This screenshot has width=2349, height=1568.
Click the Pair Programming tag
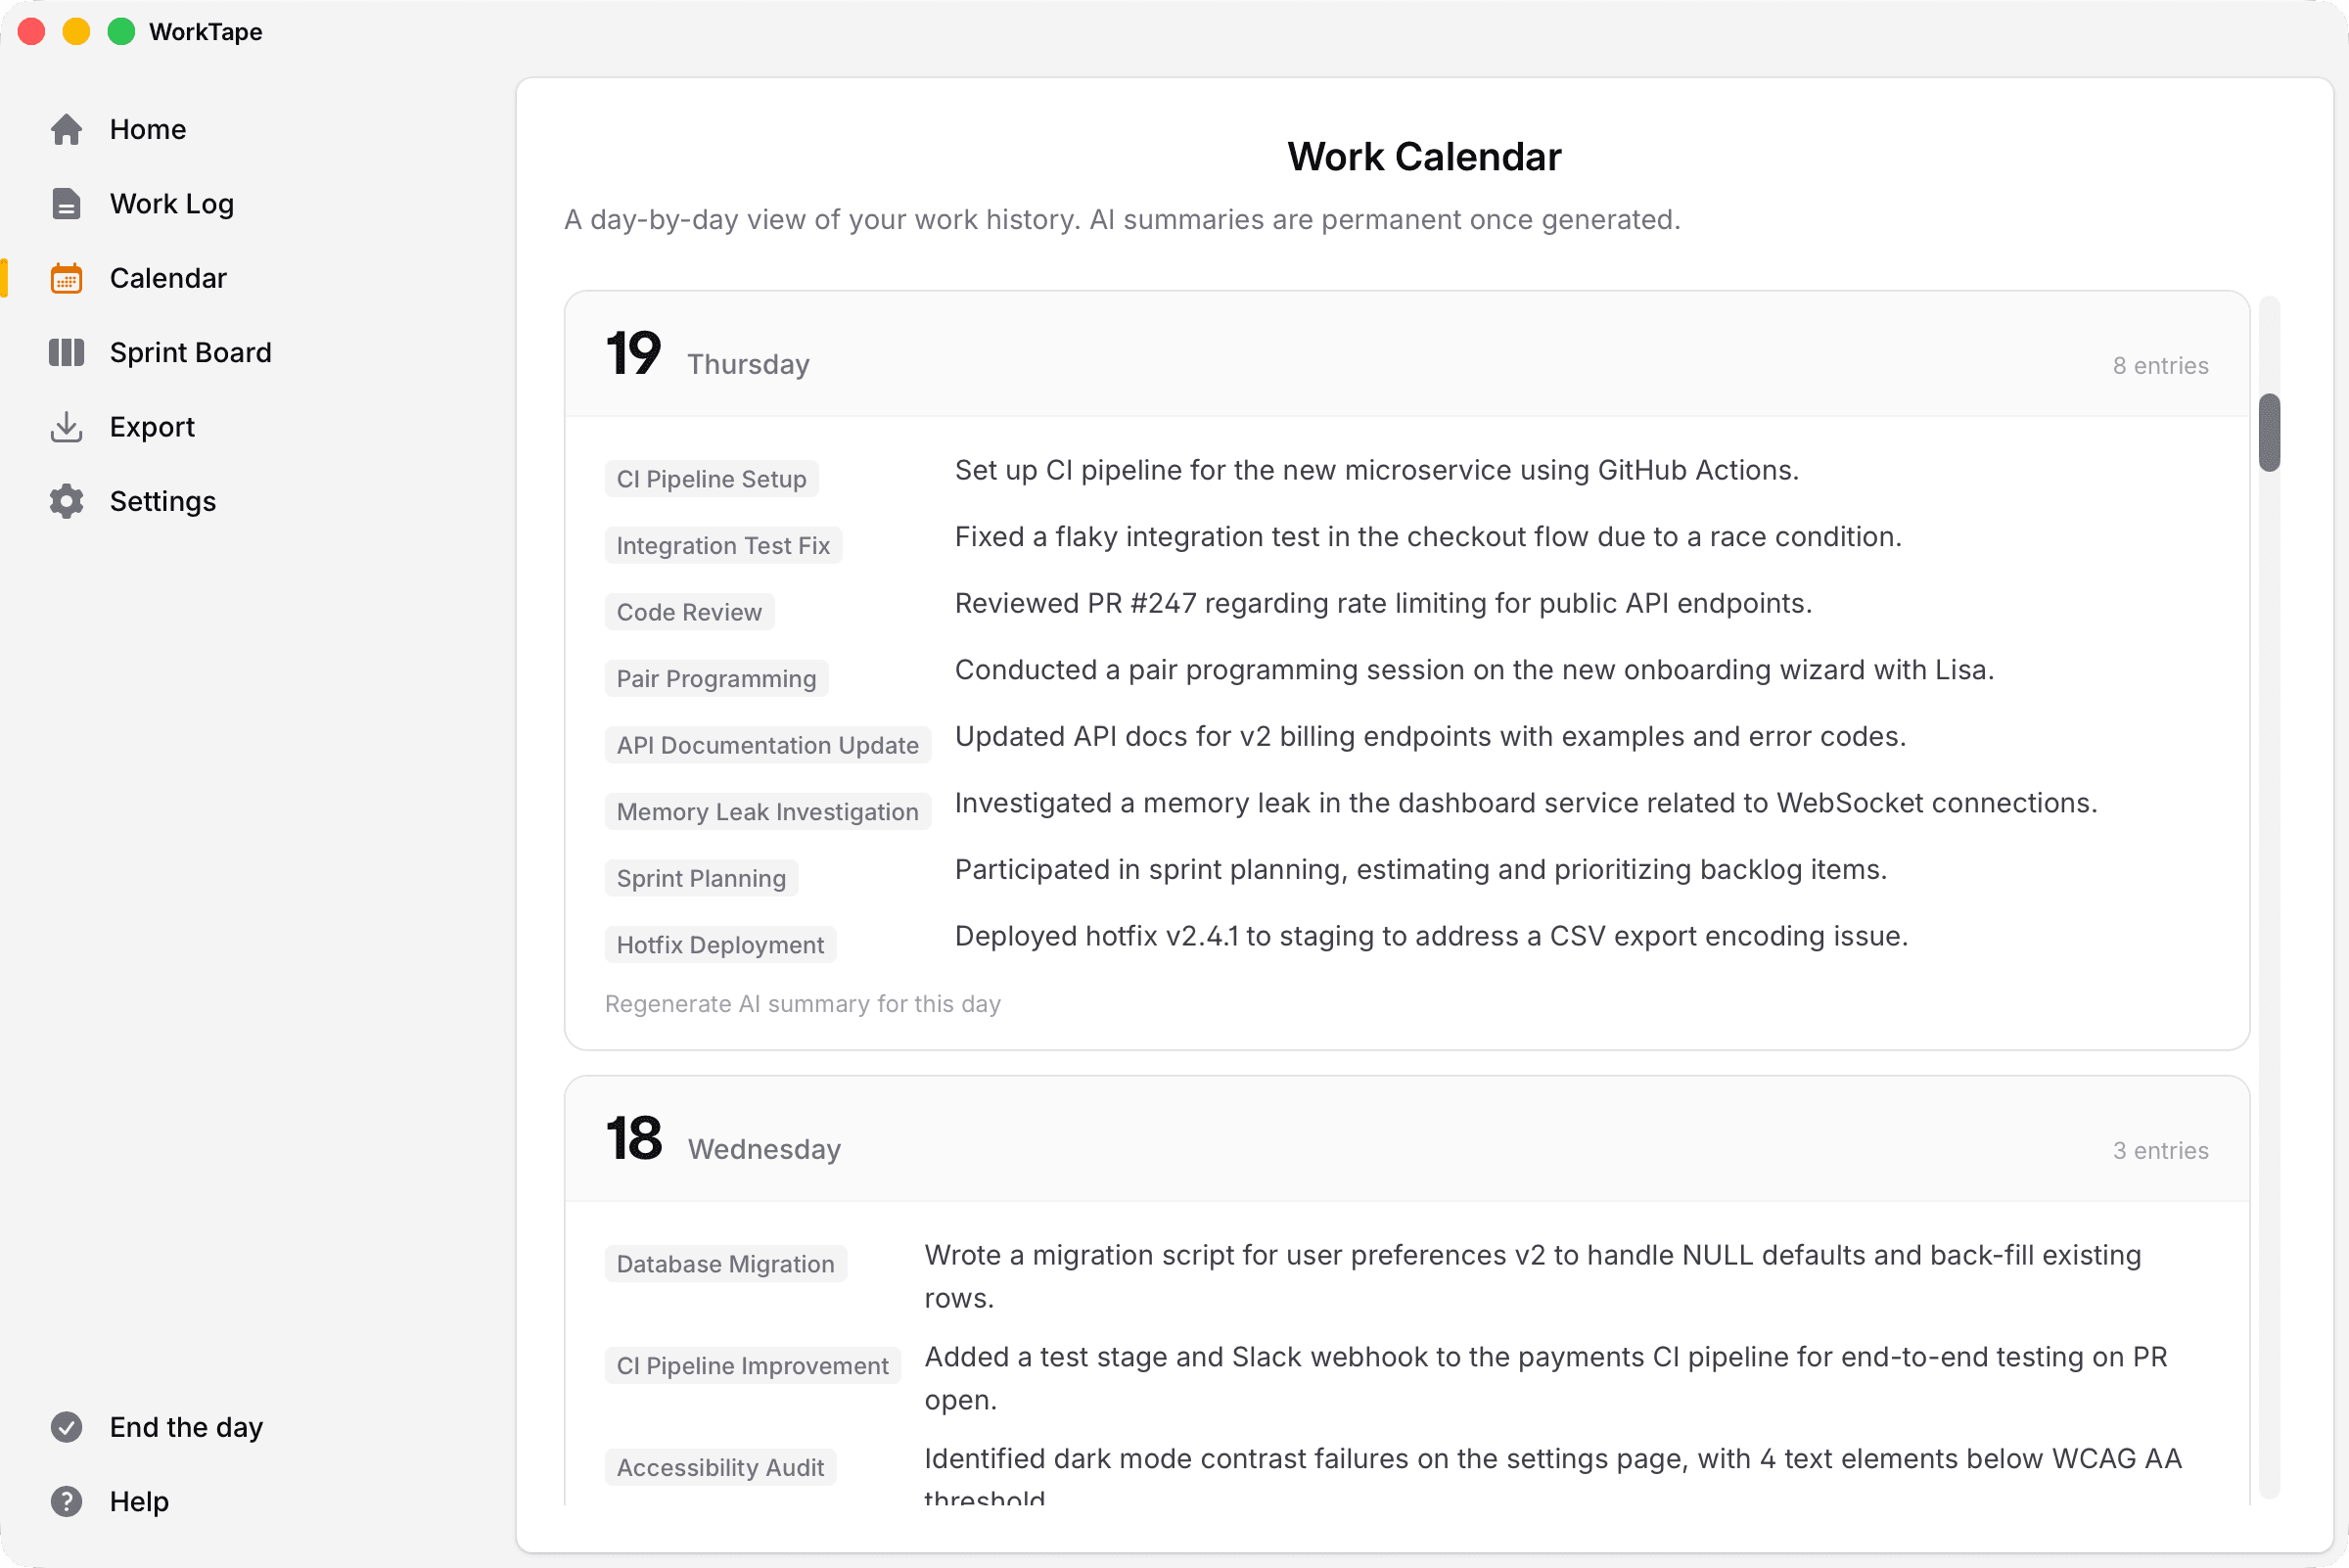point(716,678)
